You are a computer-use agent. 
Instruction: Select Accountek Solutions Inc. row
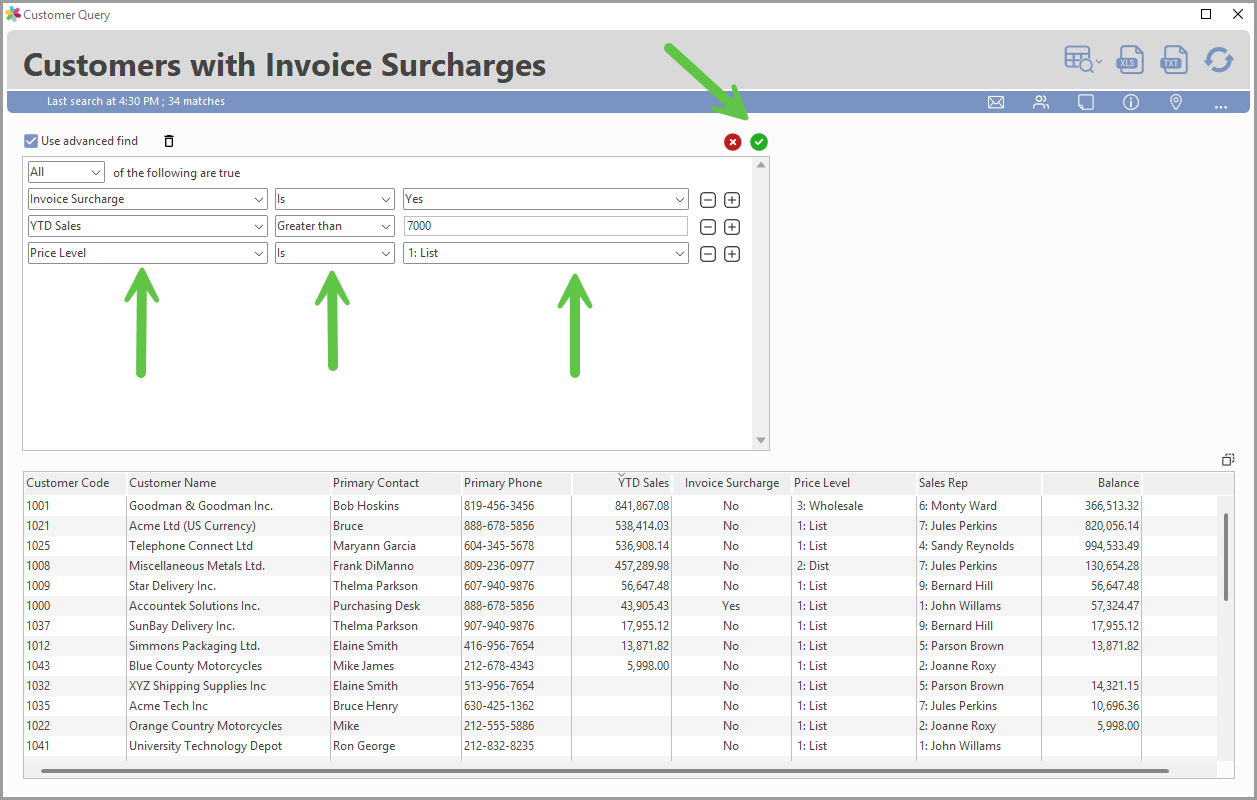[621, 606]
